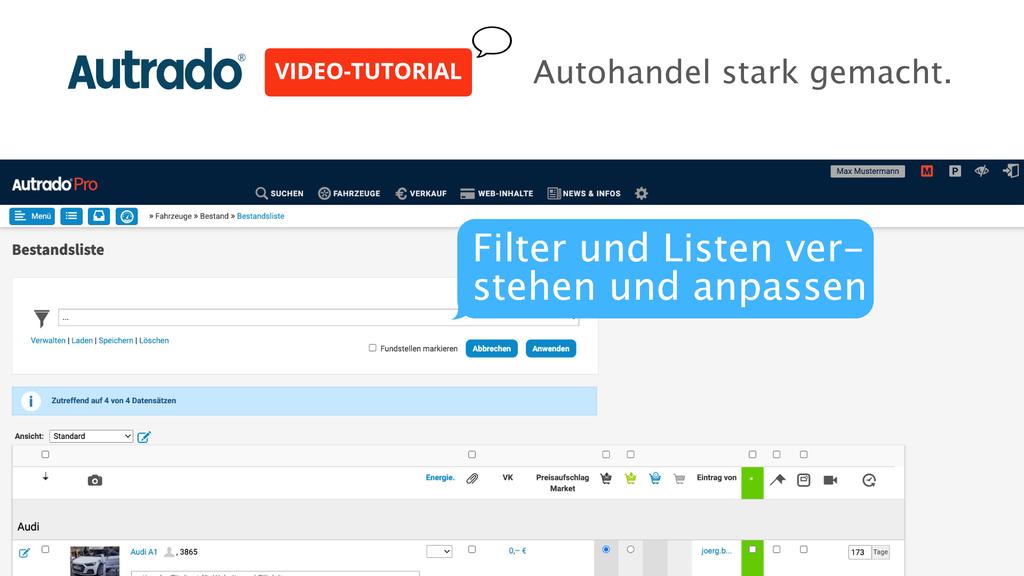Open the SUCHEN menu
Viewport: 1024px width, 576px height.
pyautogui.click(x=280, y=193)
